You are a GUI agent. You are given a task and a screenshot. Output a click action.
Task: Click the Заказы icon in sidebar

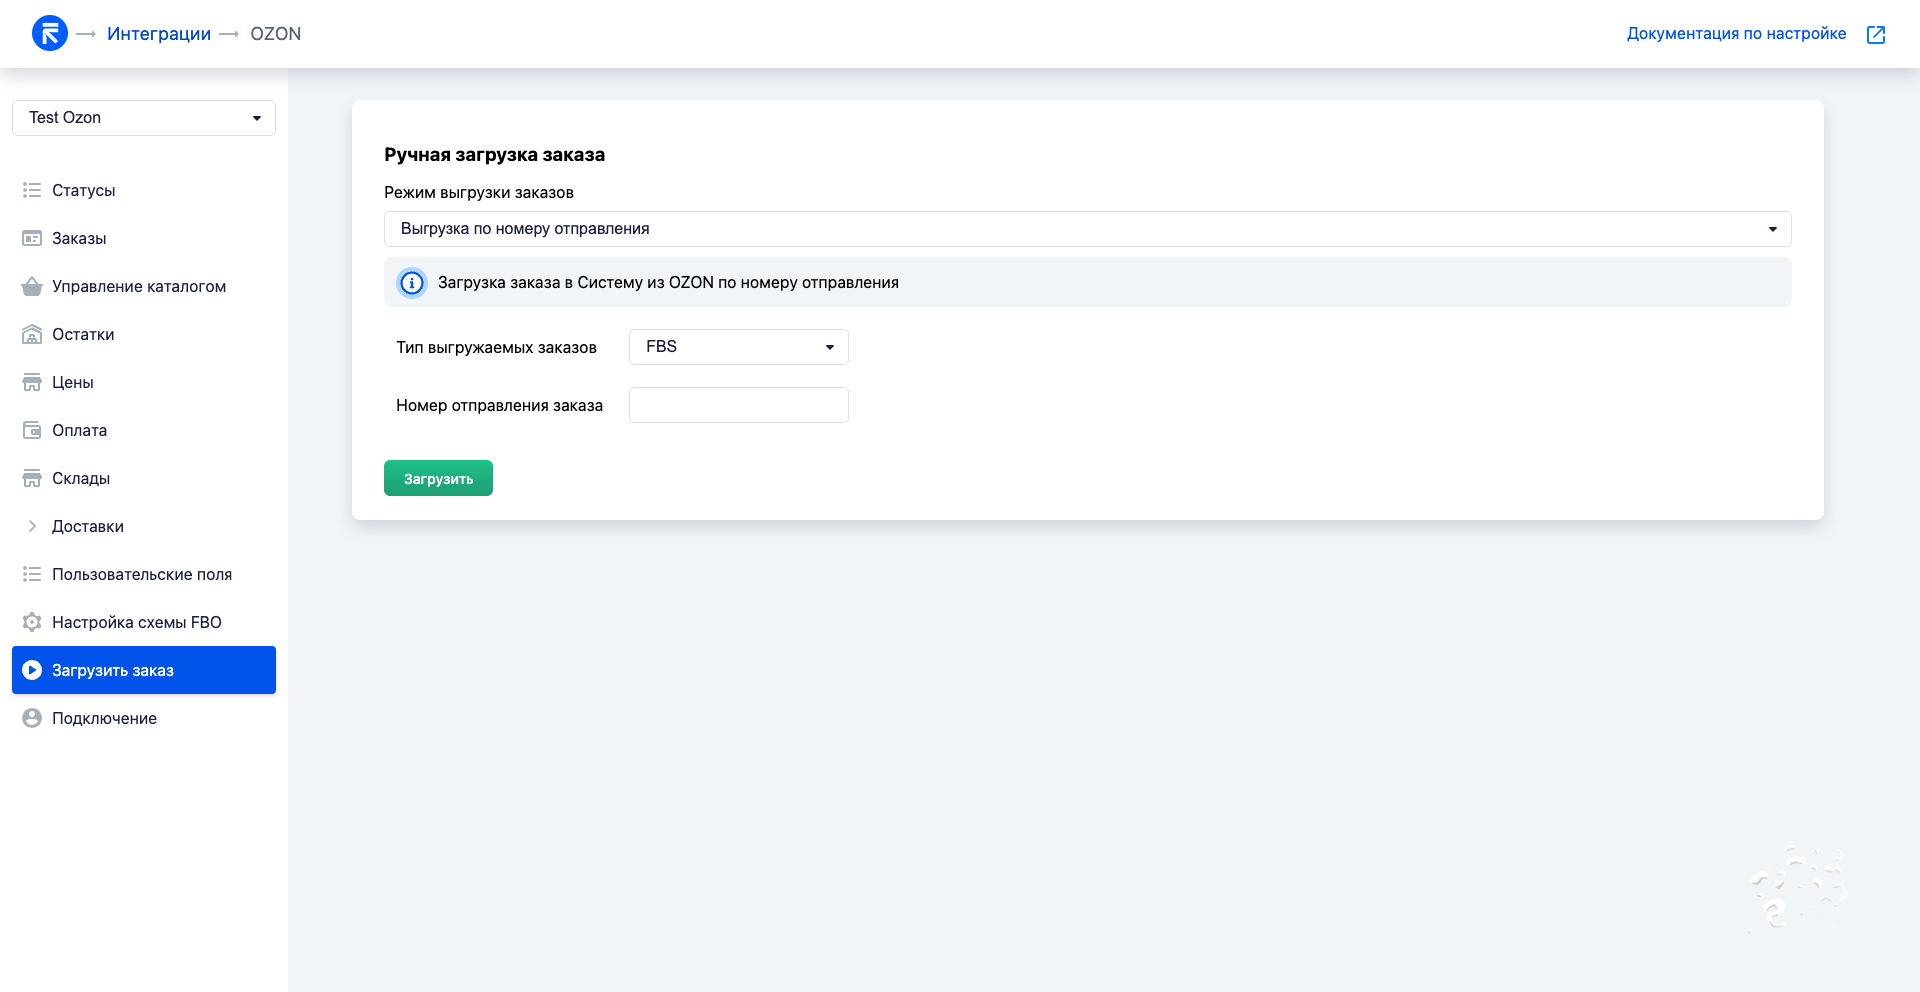click(32, 238)
